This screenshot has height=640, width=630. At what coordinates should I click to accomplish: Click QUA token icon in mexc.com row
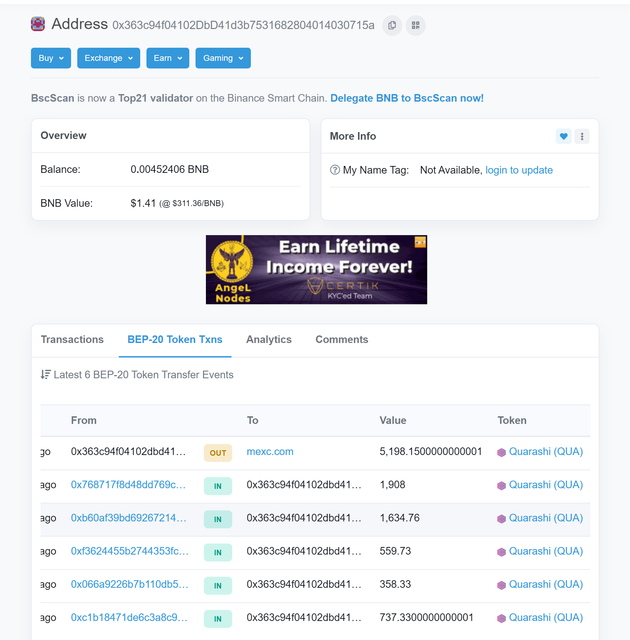point(501,452)
